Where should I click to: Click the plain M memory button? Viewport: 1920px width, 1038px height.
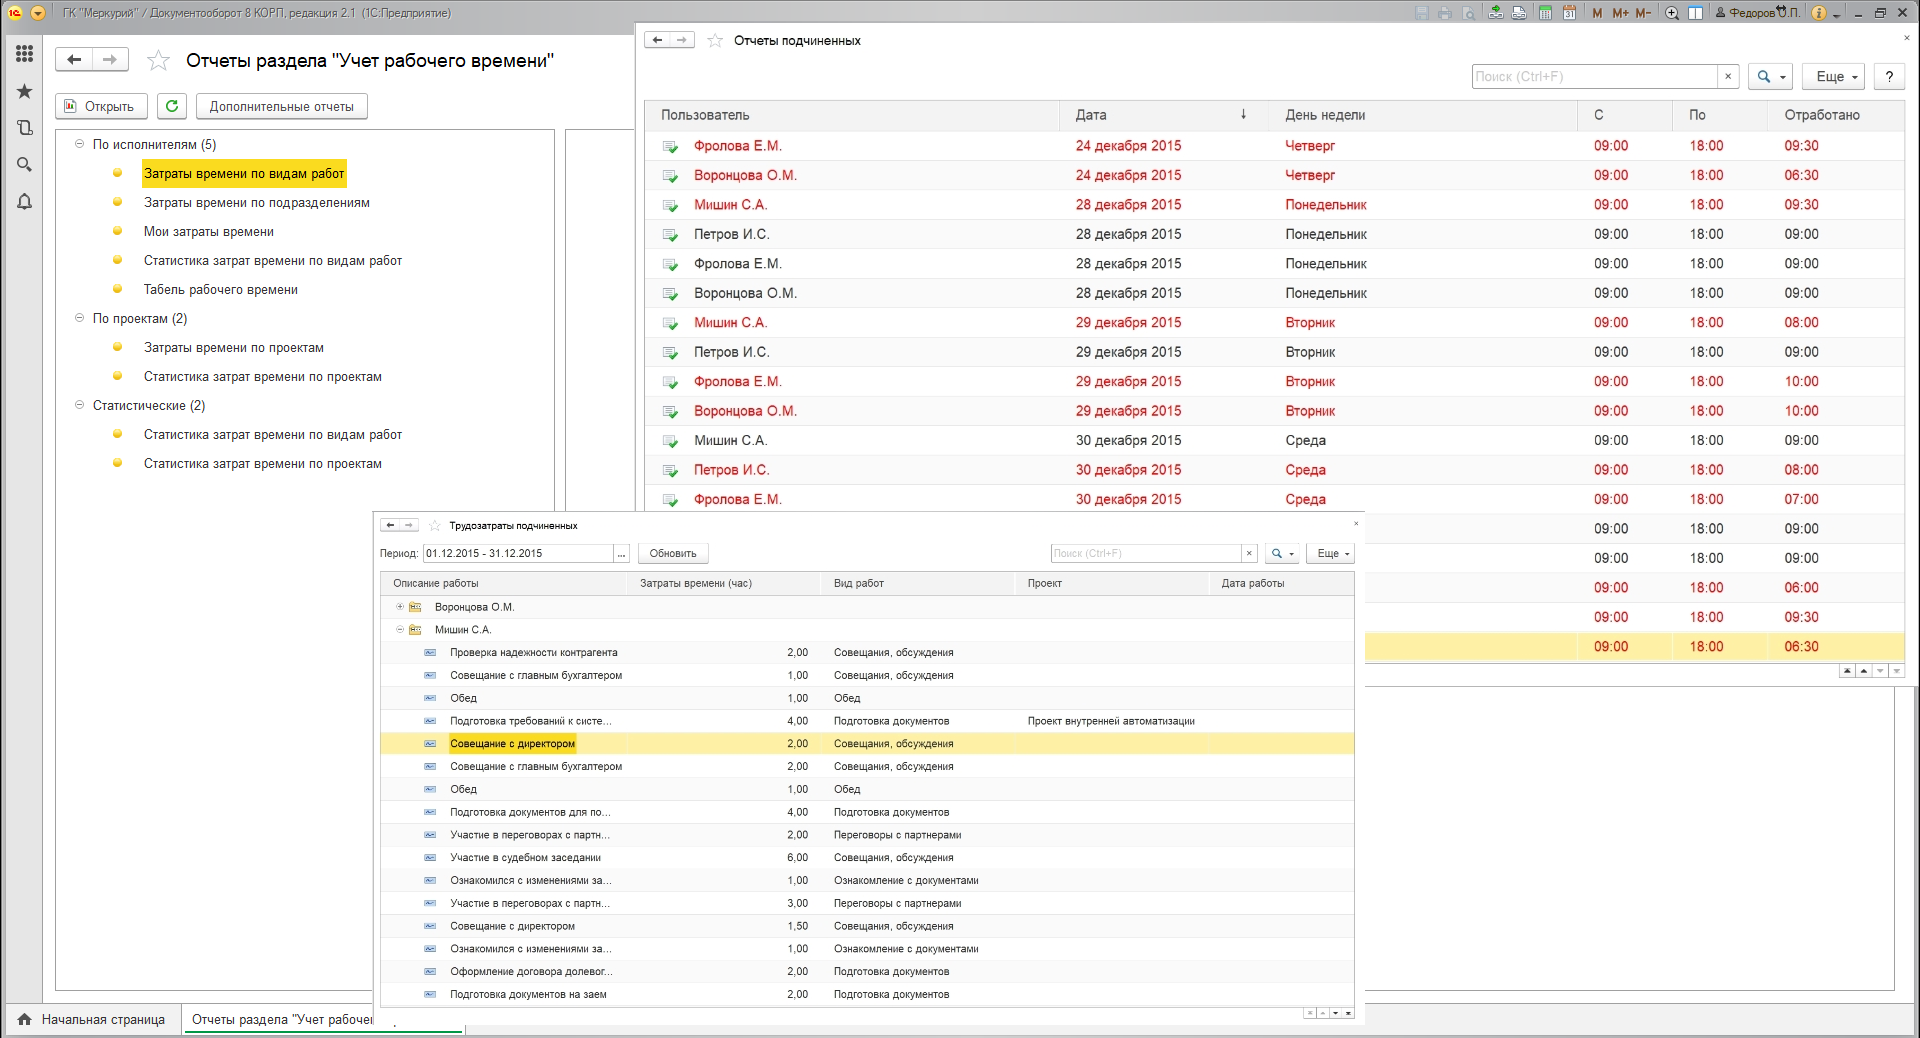click(1597, 13)
